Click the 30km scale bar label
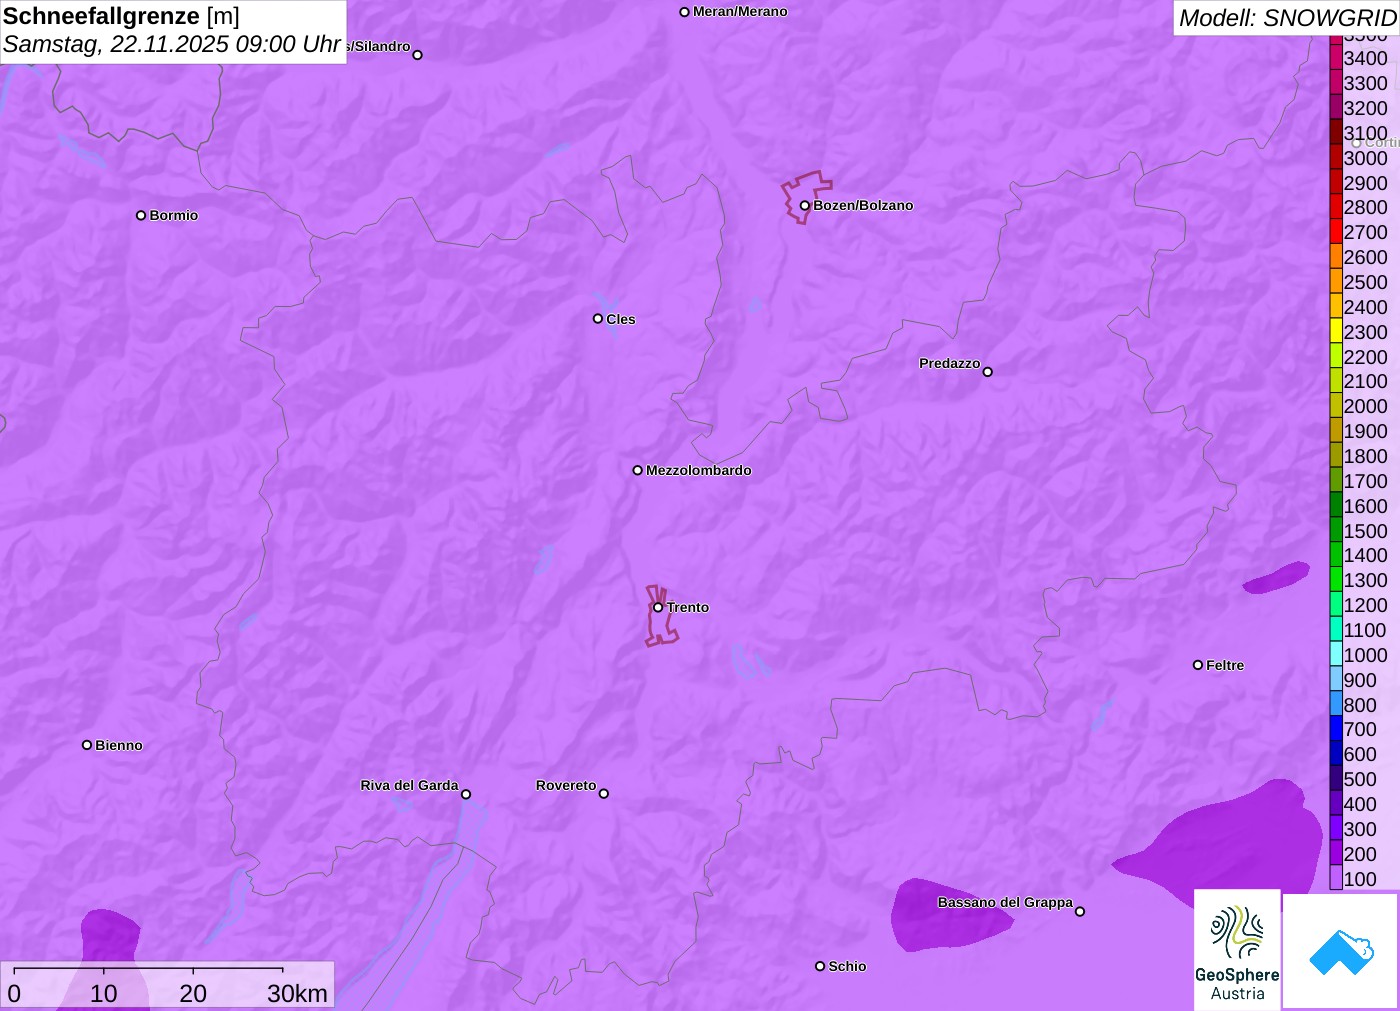Screen dimensions: 1400x1011 [297, 993]
